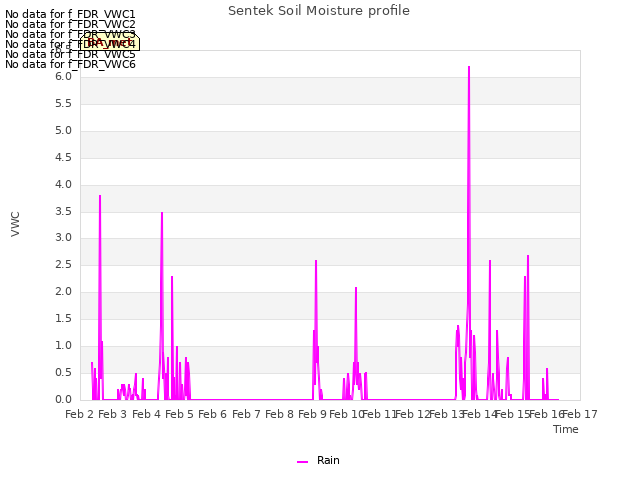Viewport: 640px width, 480px height.
Task: Click the 0.5 y-axis tick label
Action: (63, 372)
